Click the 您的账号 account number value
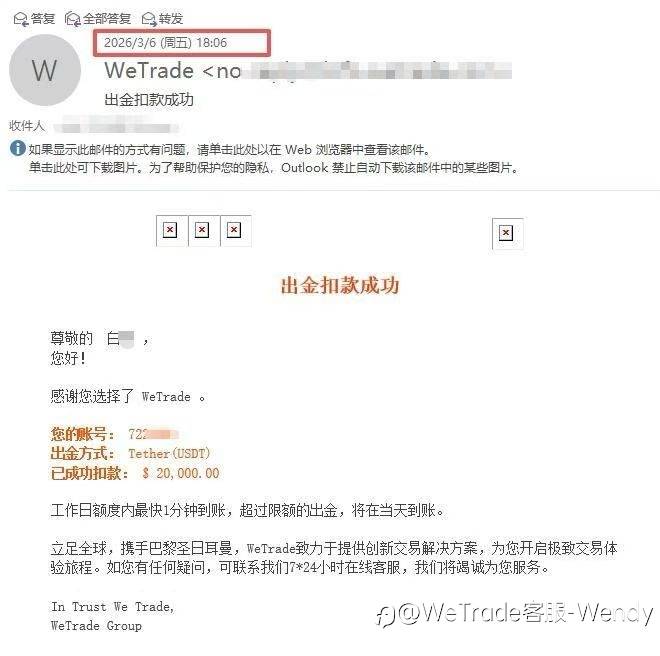660x656 pixels. pyautogui.click(x=154, y=434)
